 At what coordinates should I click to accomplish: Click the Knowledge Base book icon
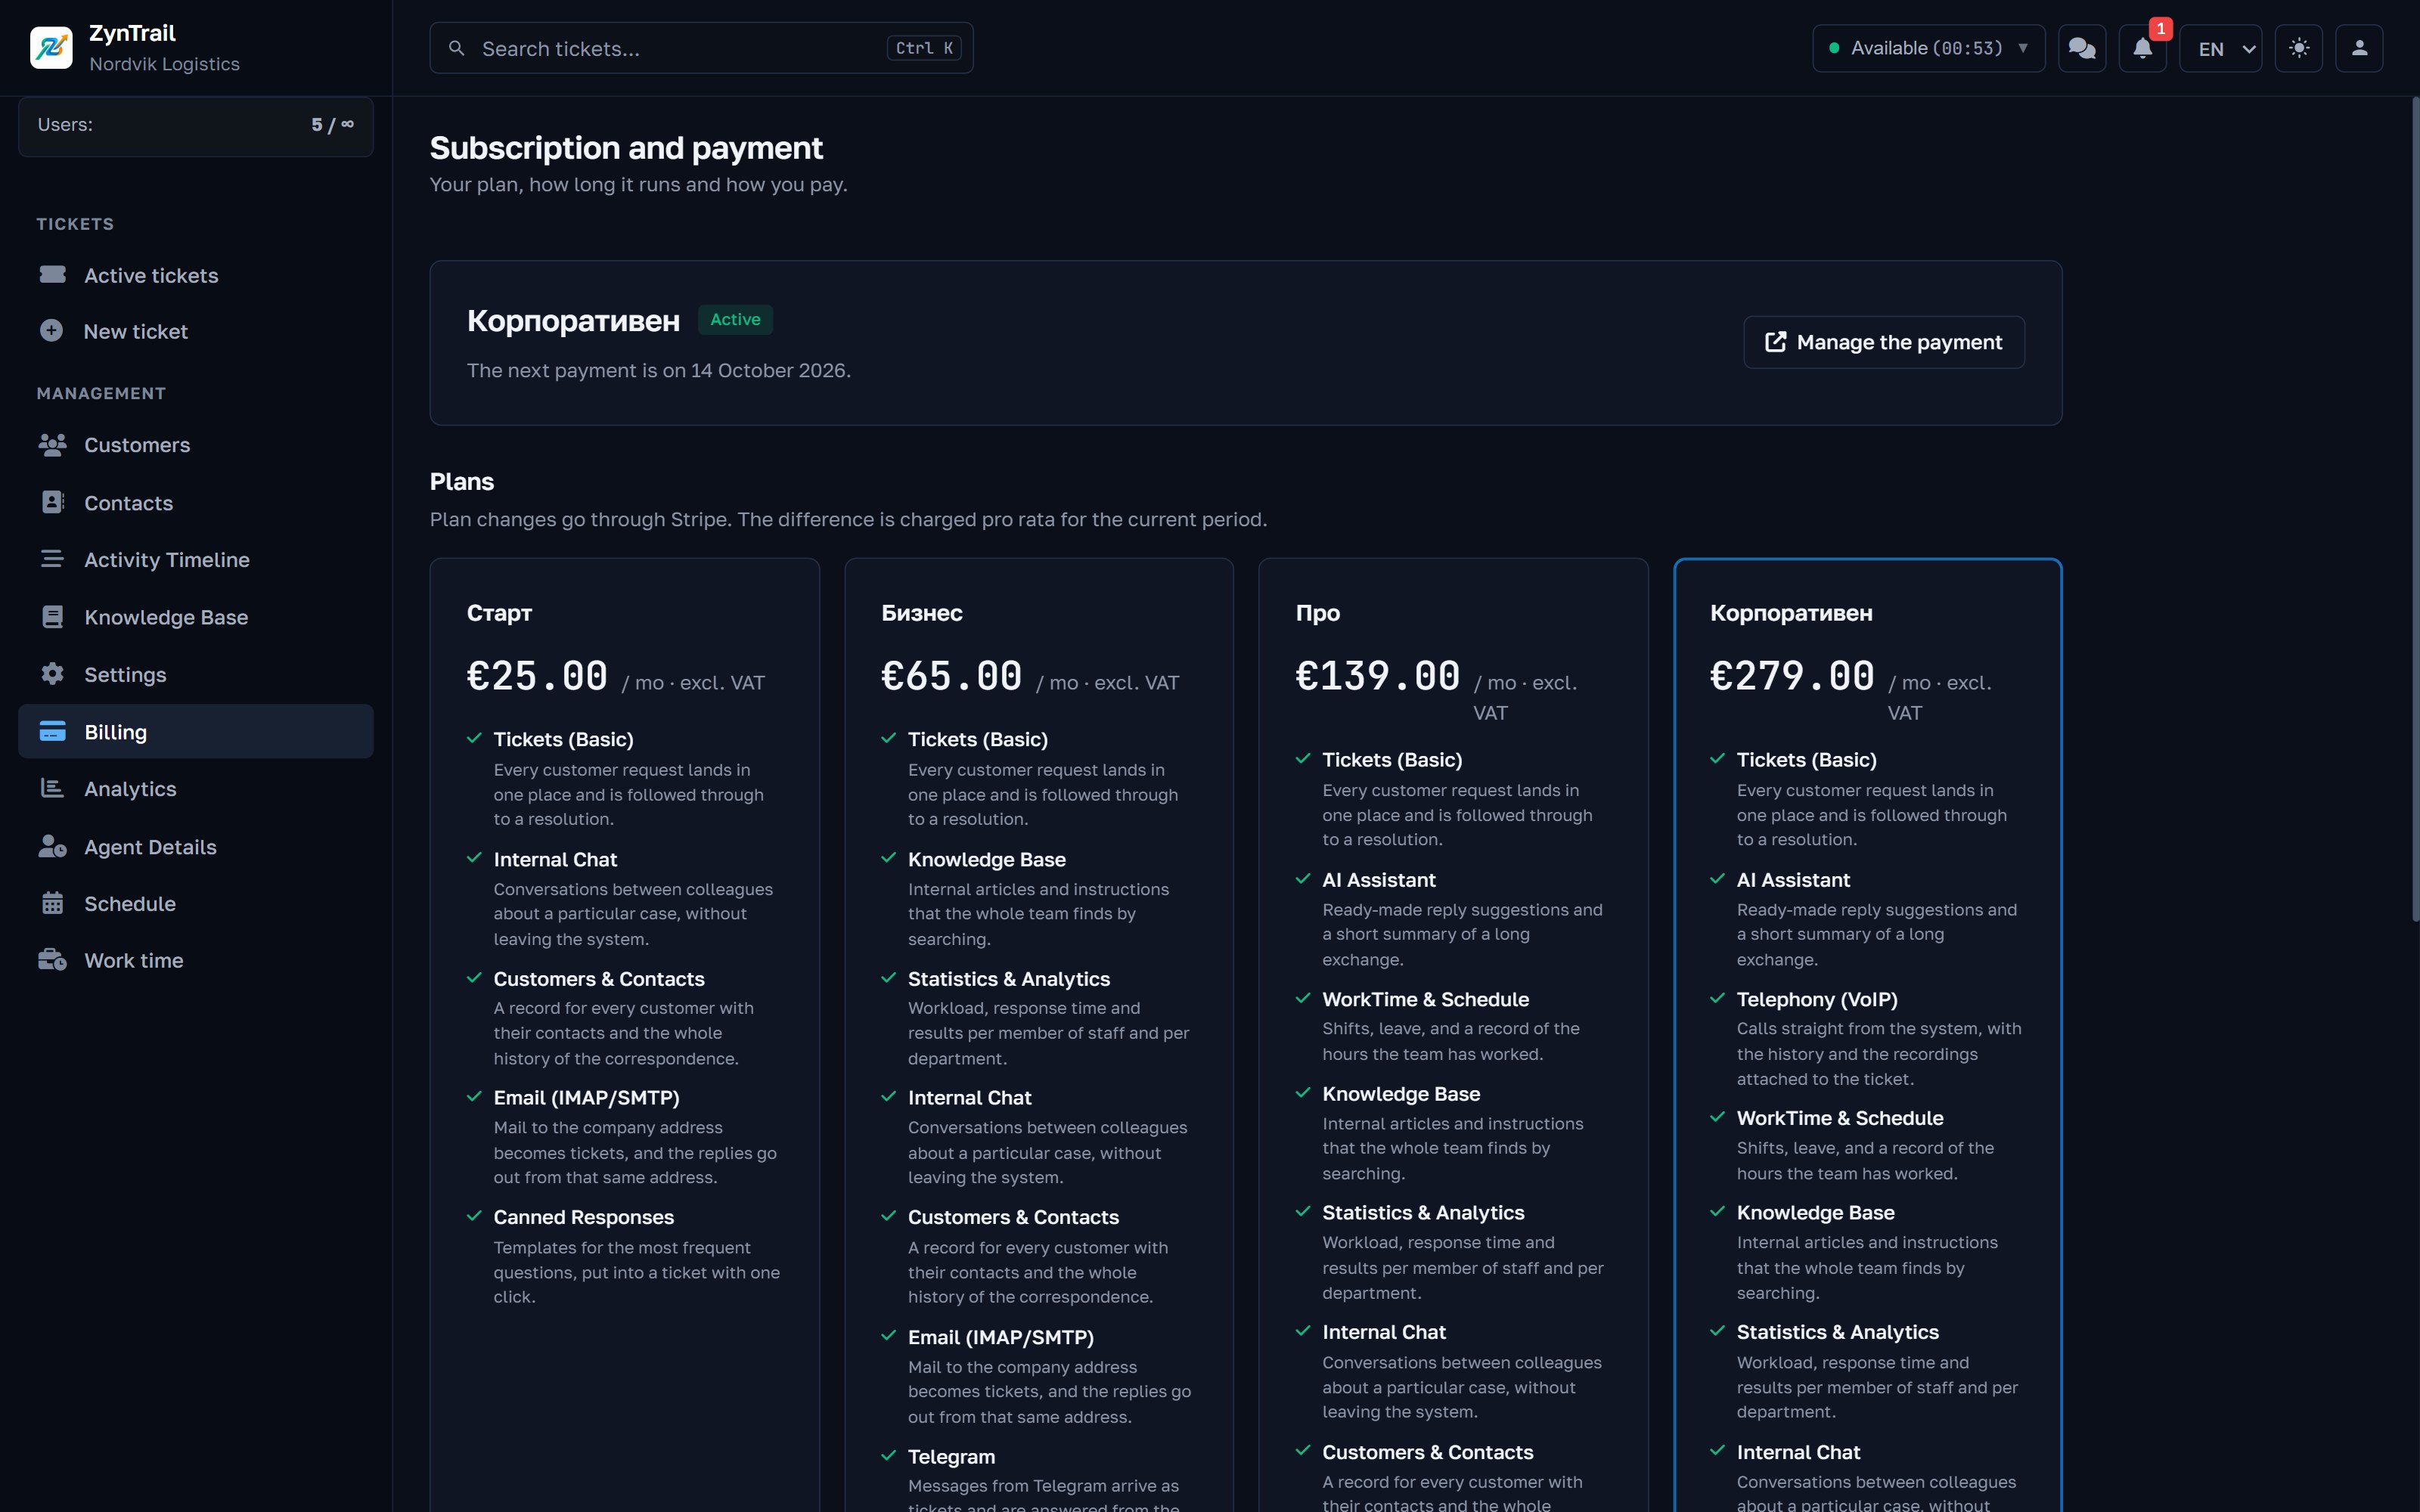click(x=52, y=617)
